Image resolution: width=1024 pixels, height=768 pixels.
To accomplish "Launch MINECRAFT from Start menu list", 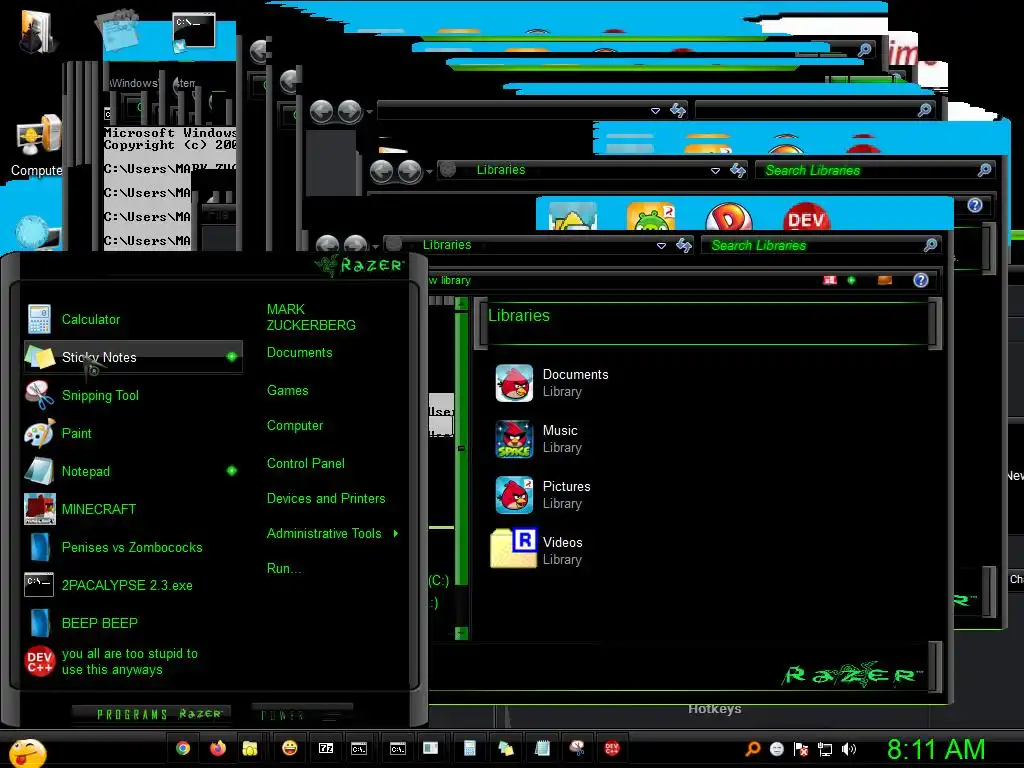I will click(133, 509).
